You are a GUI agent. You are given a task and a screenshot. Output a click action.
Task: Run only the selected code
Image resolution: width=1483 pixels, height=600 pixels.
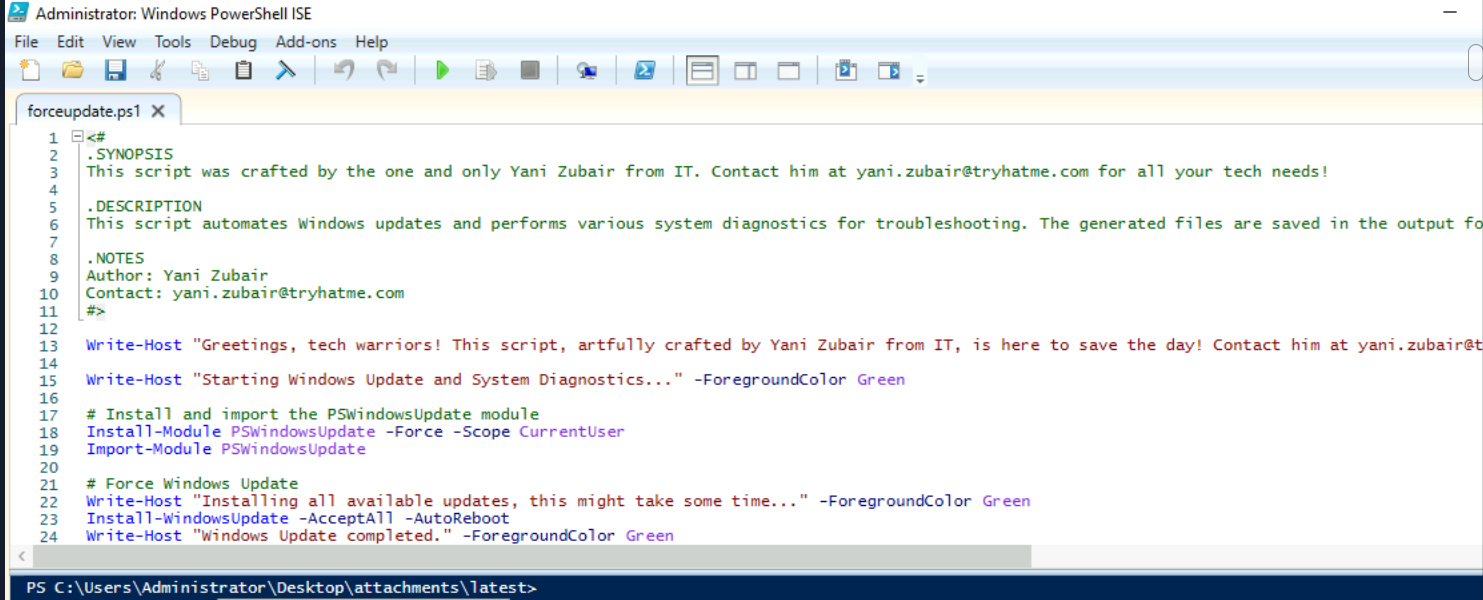coord(487,70)
